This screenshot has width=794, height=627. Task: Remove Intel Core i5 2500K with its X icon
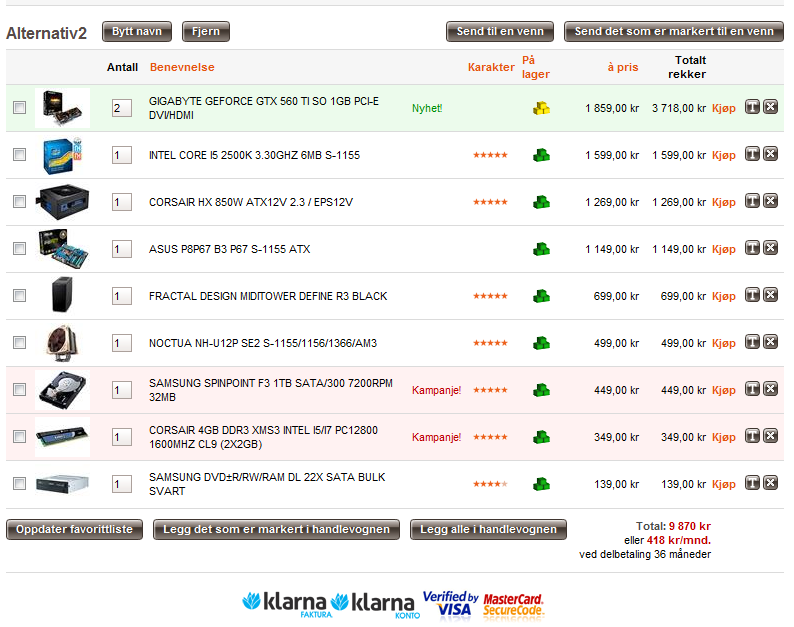(x=771, y=154)
